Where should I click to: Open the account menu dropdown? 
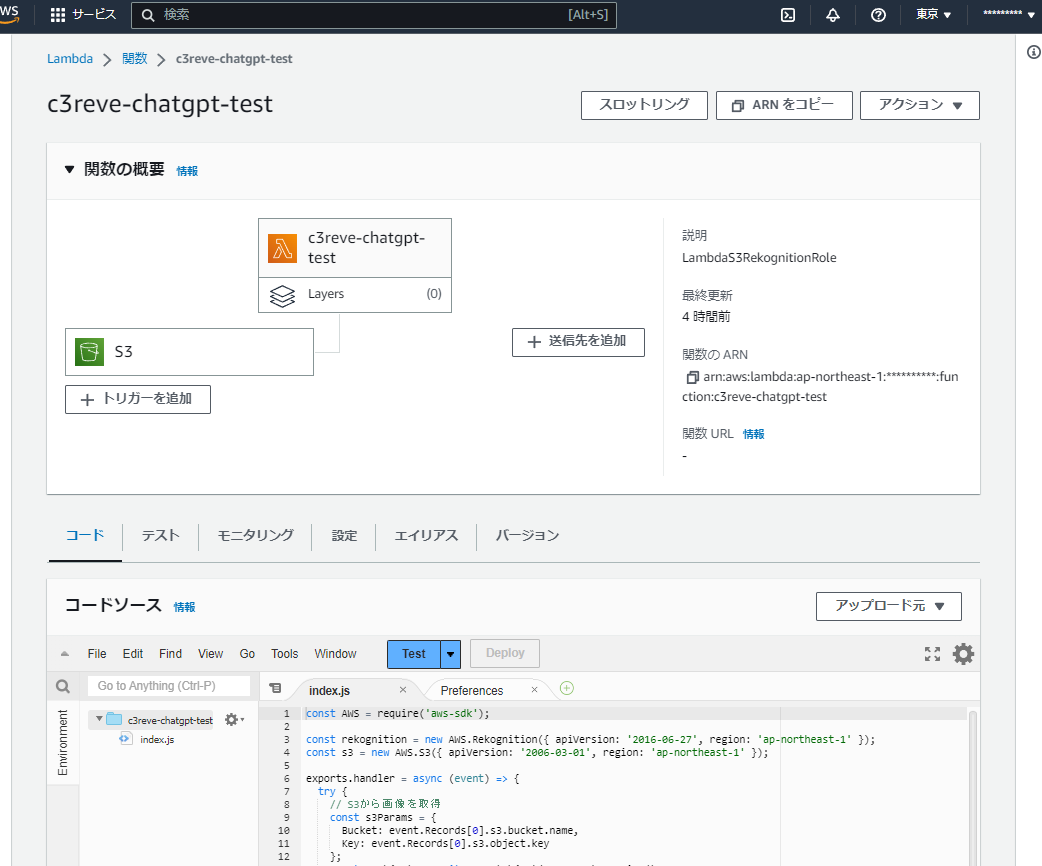point(1009,15)
